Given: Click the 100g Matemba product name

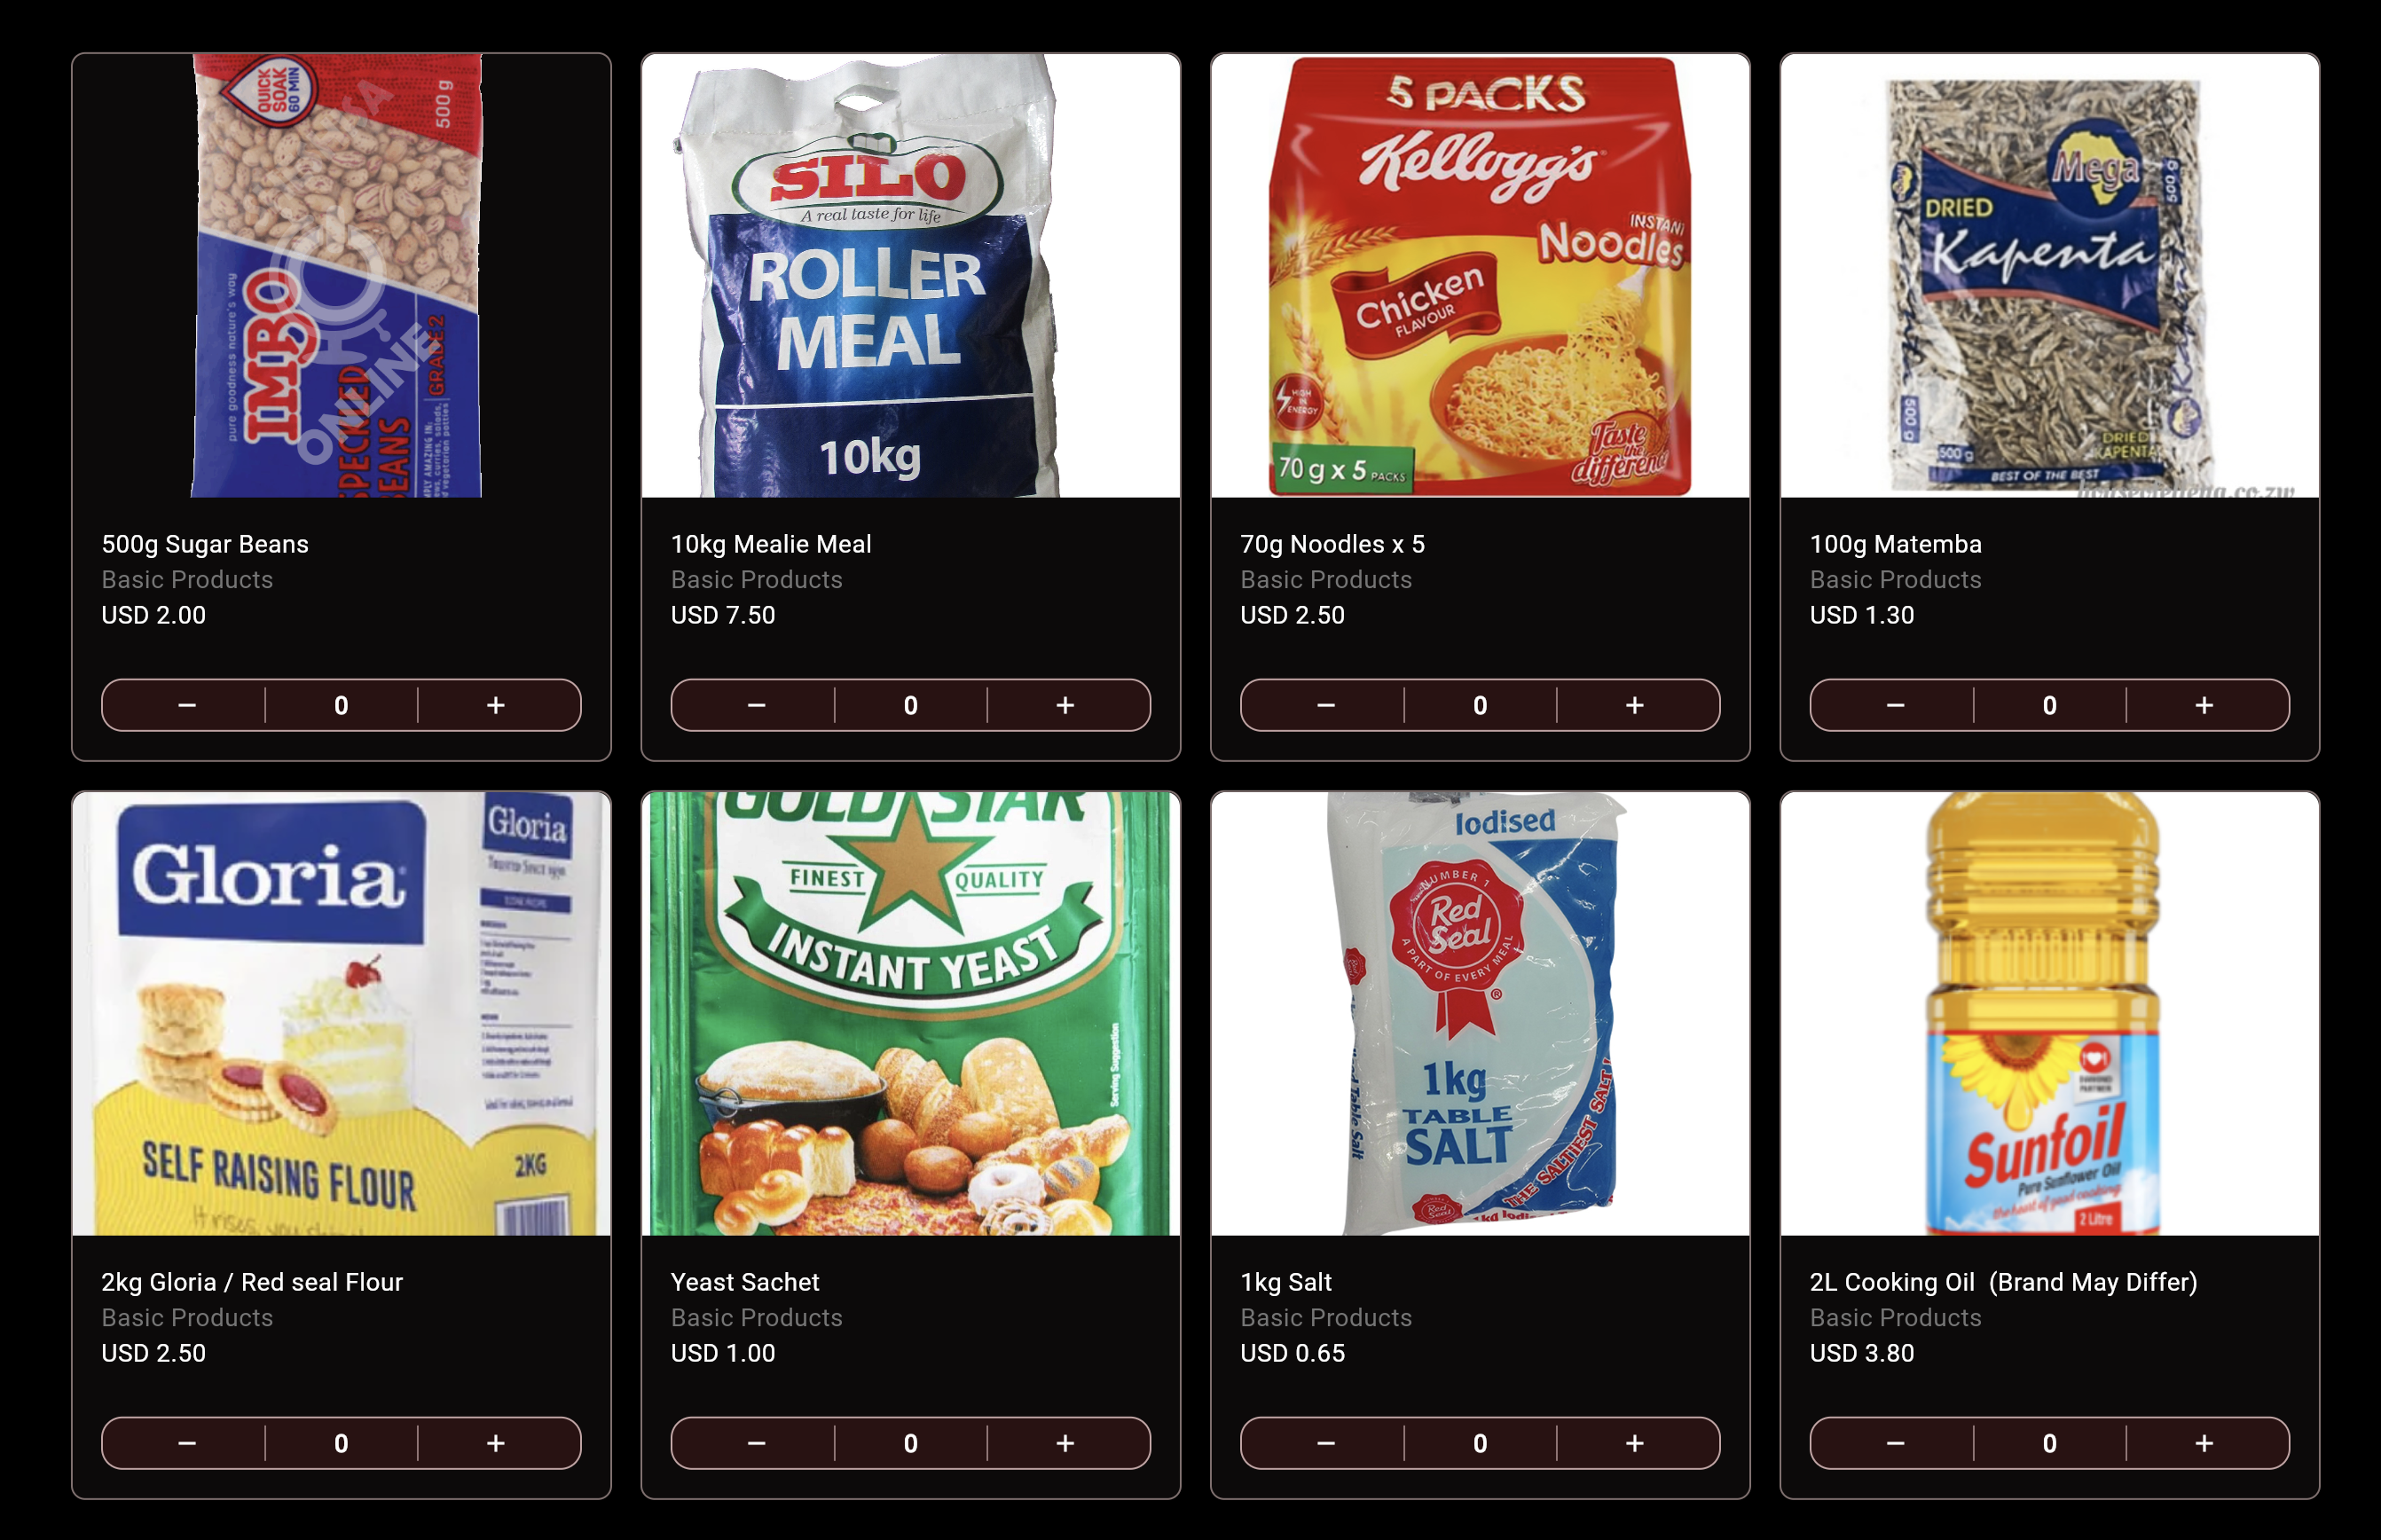Looking at the screenshot, I should coord(1895,544).
